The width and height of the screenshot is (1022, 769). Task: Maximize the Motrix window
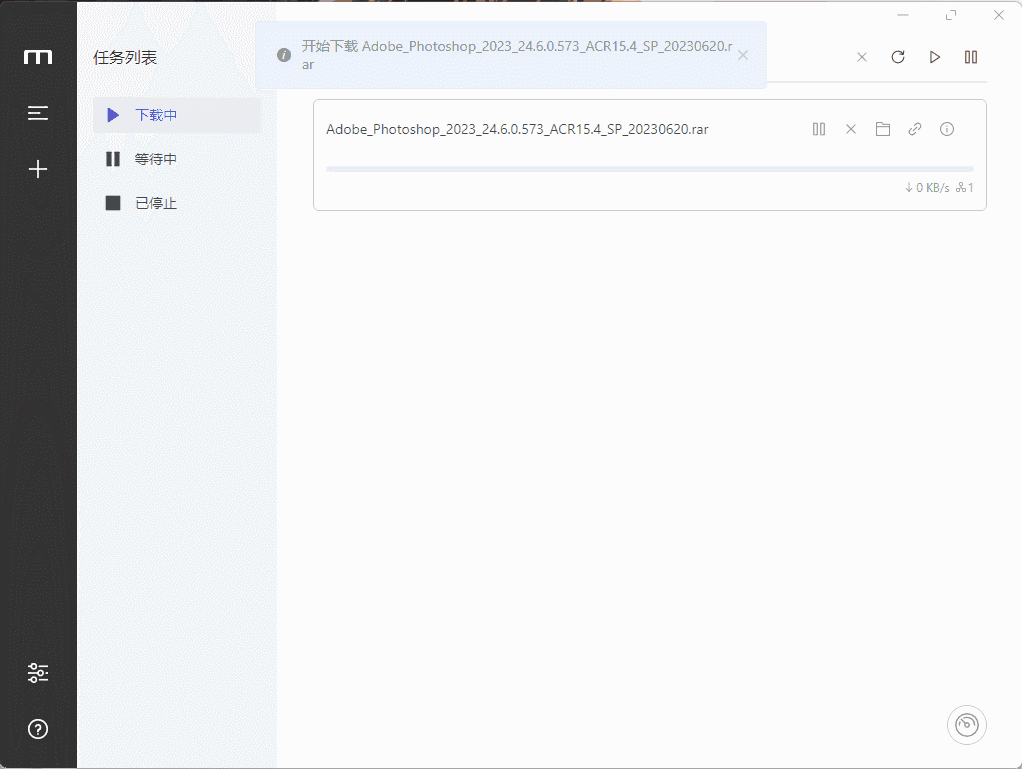pos(951,15)
